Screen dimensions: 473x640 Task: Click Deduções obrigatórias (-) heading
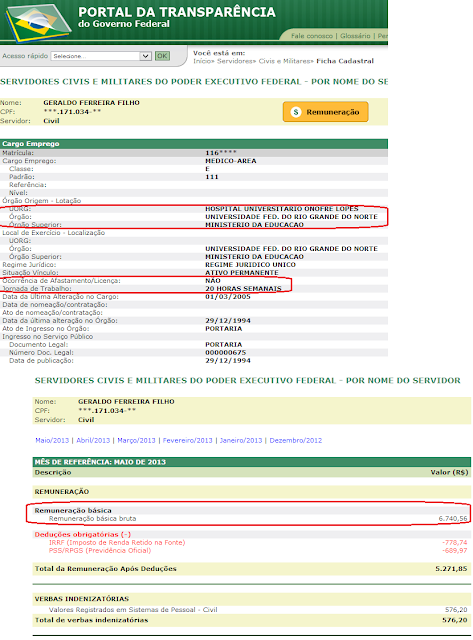click(82, 535)
